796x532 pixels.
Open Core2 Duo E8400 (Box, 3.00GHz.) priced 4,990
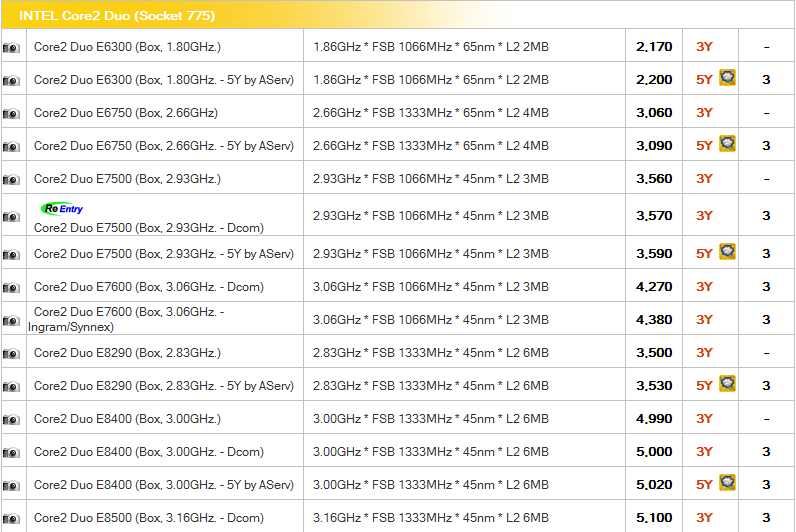click(127, 419)
